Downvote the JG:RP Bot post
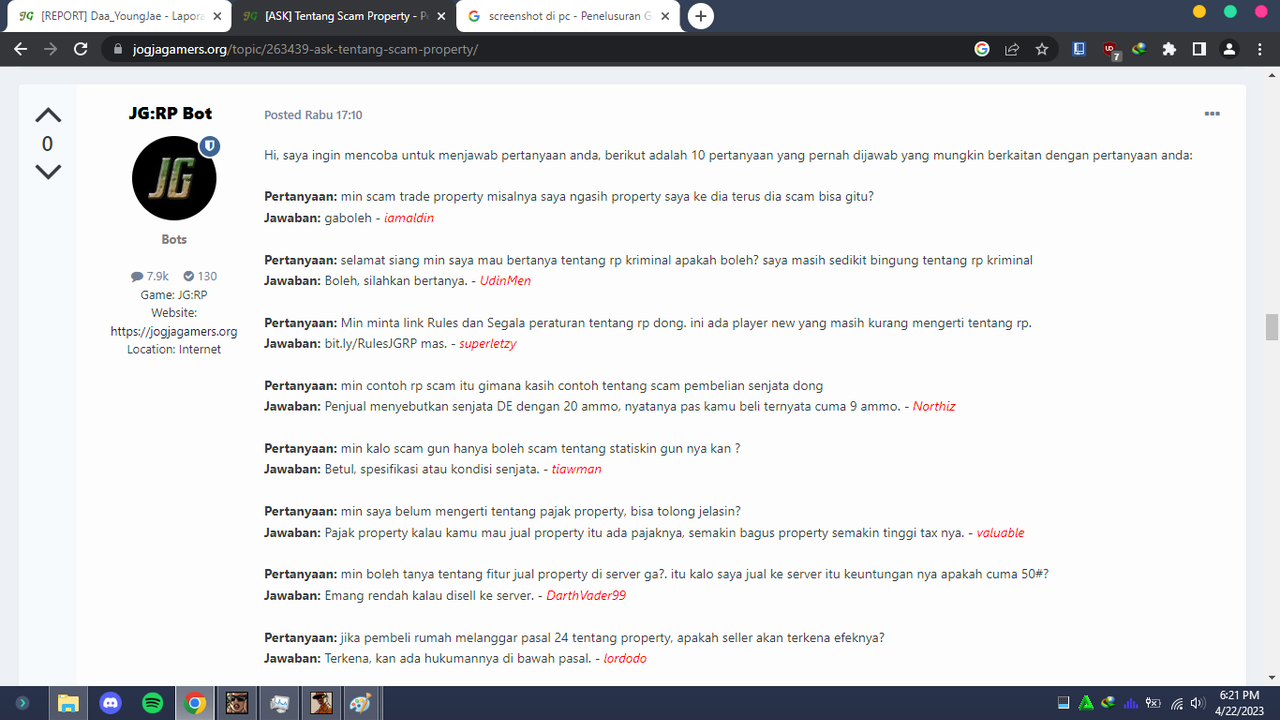Image resolution: width=1280 pixels, height=720 pixels. tap(48, 172)
